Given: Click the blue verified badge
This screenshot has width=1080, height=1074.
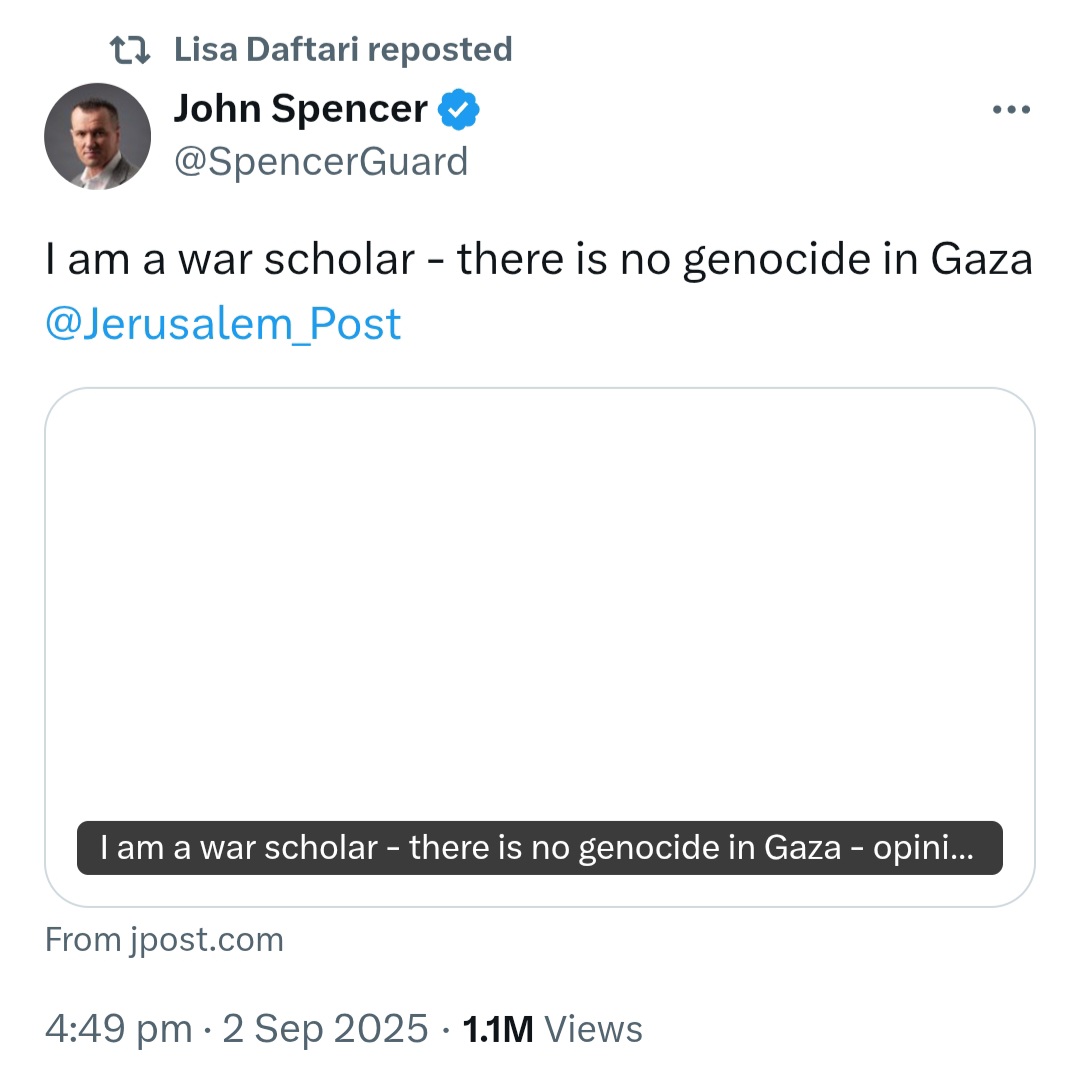Looking at the screenshot, I should coord(459,110).
